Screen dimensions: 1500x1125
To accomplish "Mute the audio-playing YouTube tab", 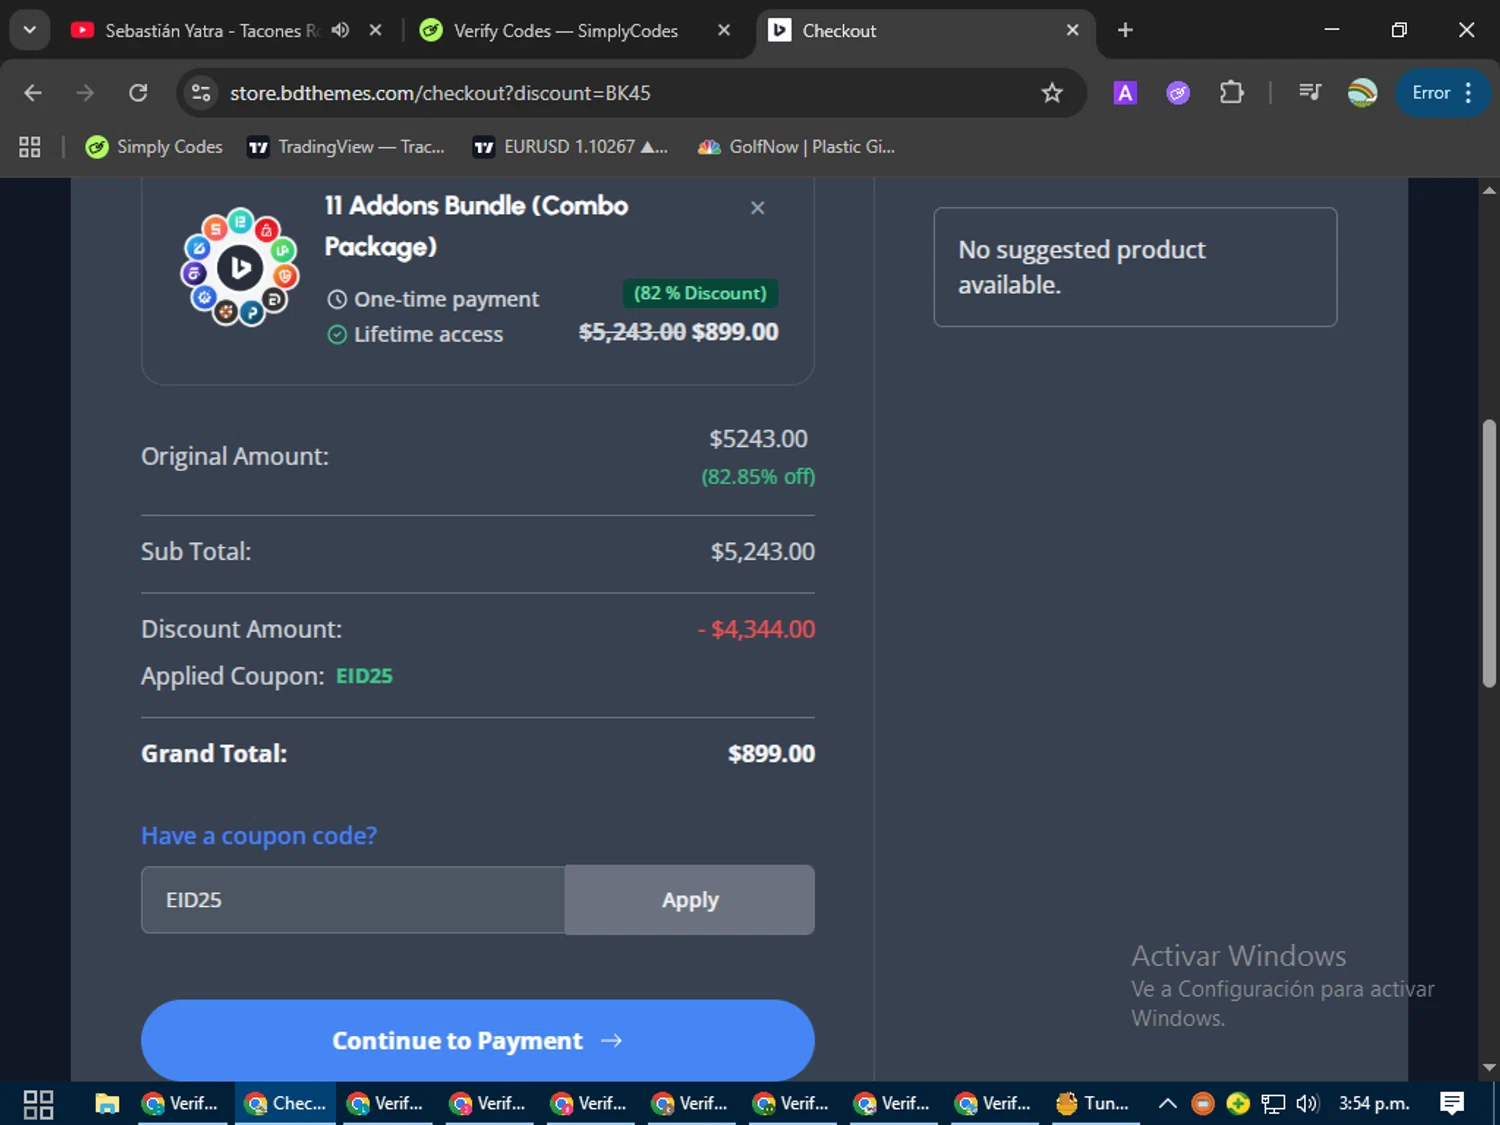I will (340, 30).
